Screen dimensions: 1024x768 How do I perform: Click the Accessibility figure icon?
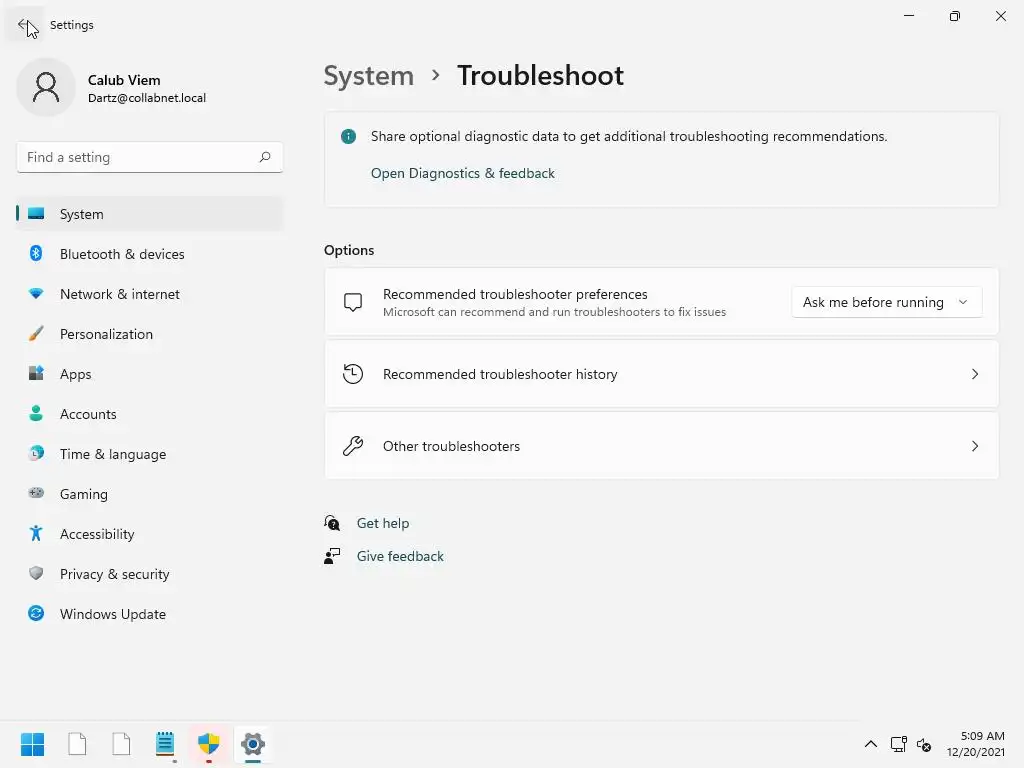(x=36, y=534)
